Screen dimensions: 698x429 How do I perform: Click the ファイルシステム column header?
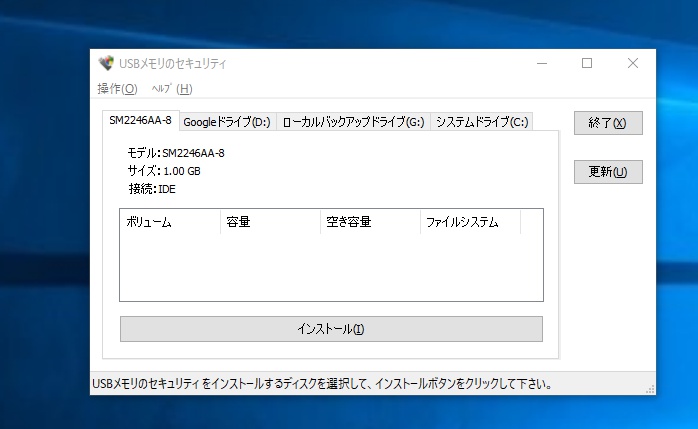pos(470,222)
